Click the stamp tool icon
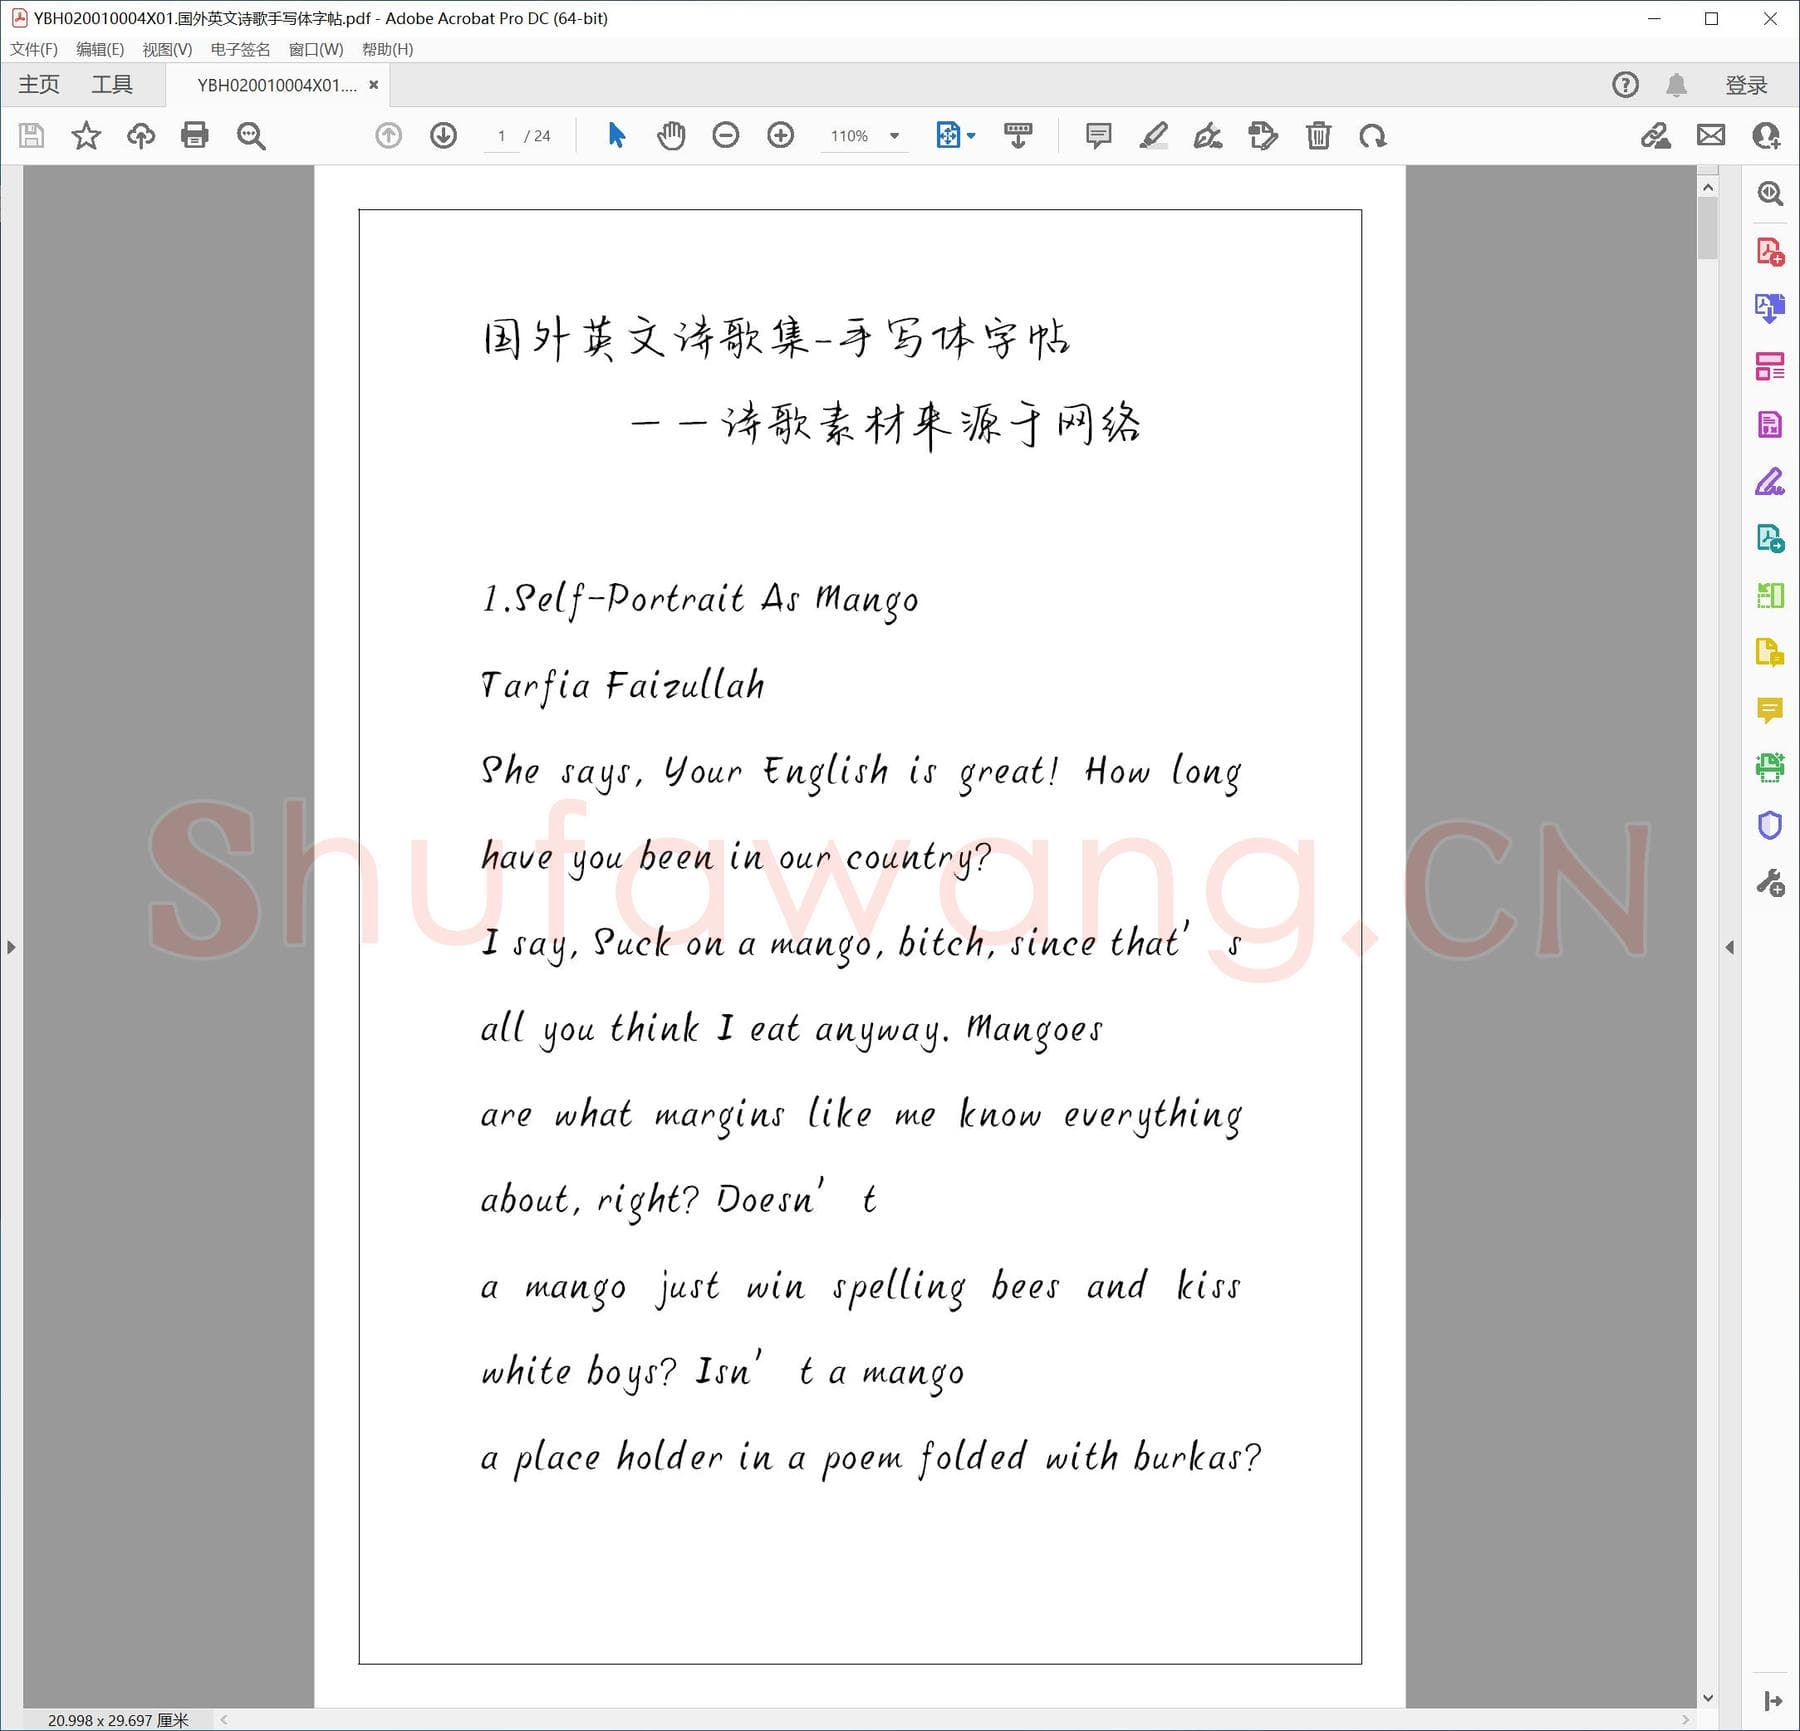1800x1731 pixels. pos(1263,135)
